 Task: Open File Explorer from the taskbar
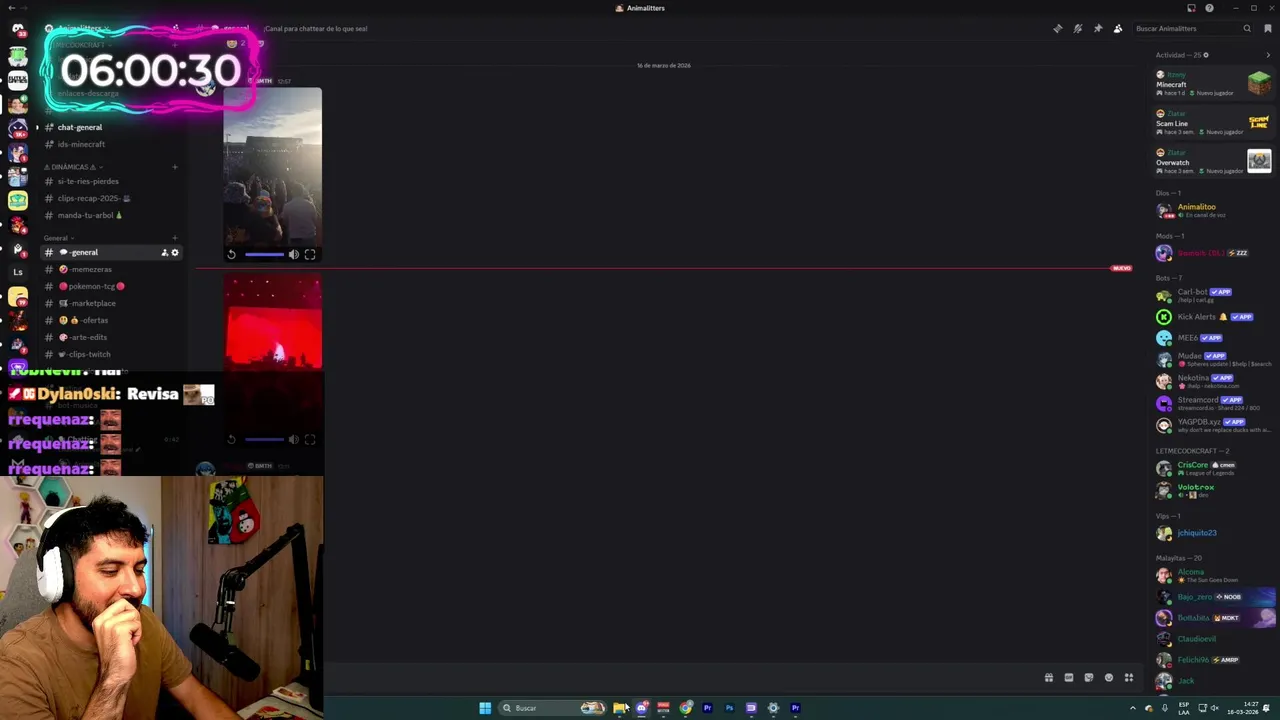coord(620,708)
